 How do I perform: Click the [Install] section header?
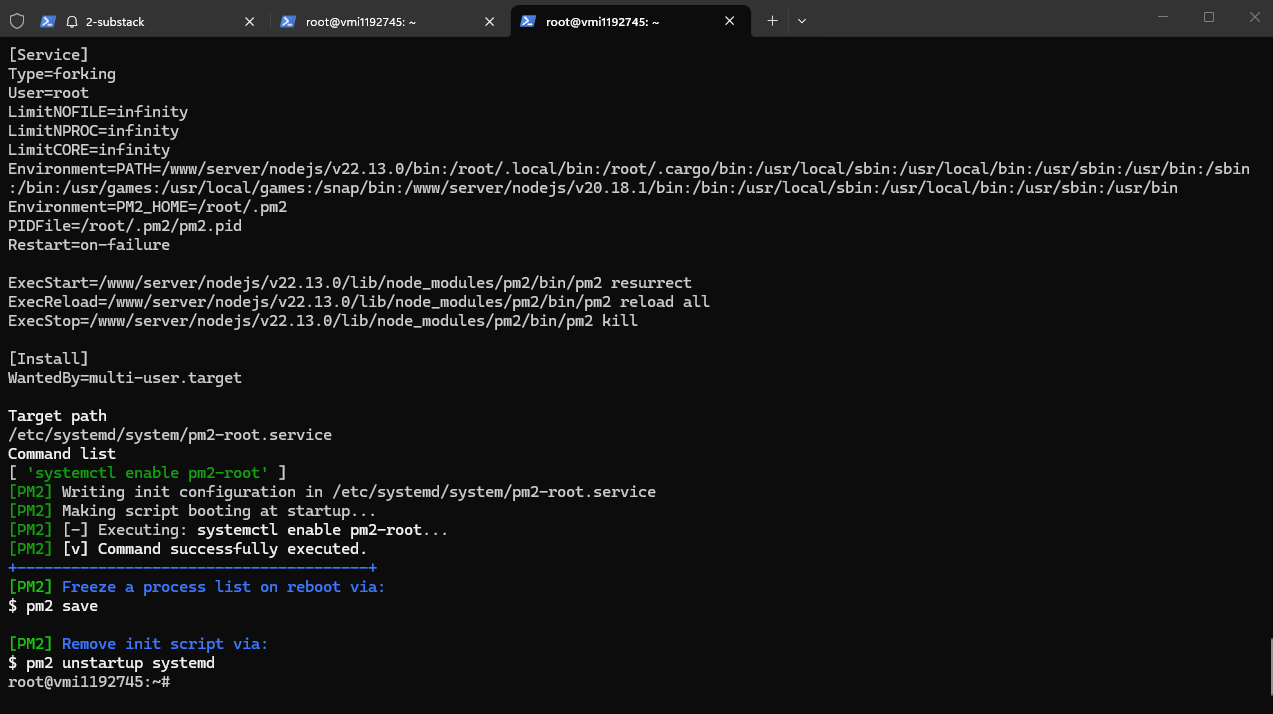[x=48, y=359]
